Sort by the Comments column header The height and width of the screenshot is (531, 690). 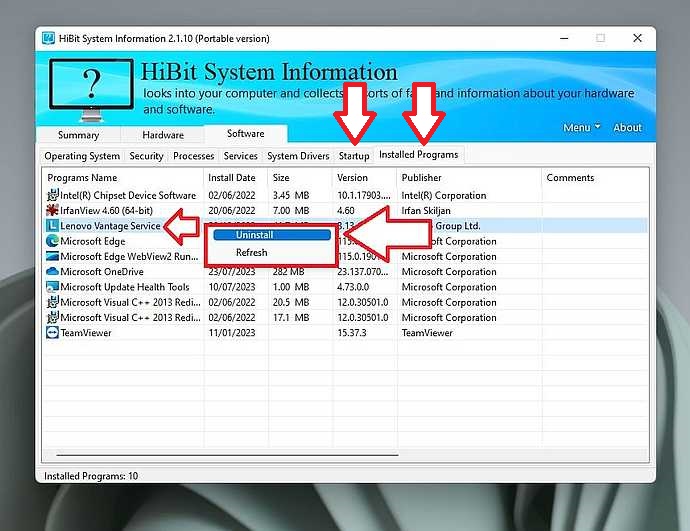point(595,178)
